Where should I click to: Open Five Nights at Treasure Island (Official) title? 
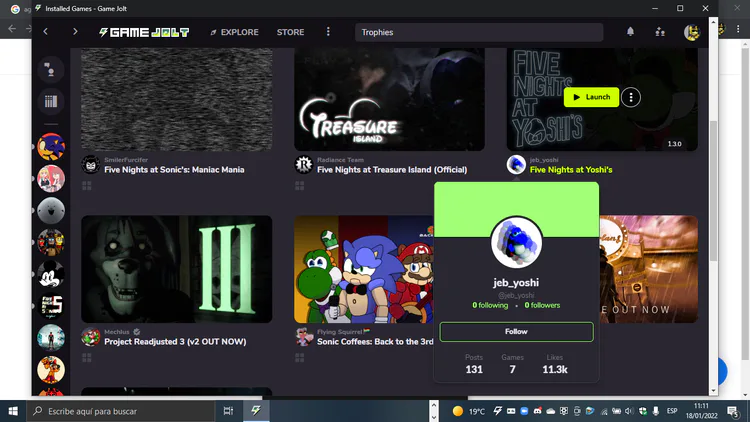point(392,170)
